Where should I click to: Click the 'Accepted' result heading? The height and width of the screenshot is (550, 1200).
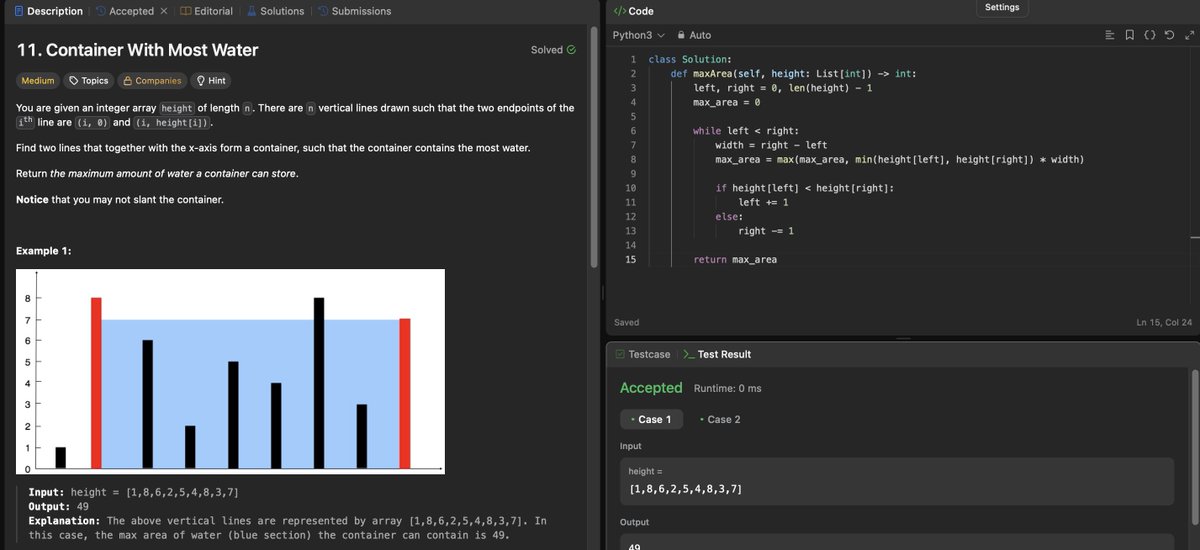pyautogui.click(x=651, y=388)
